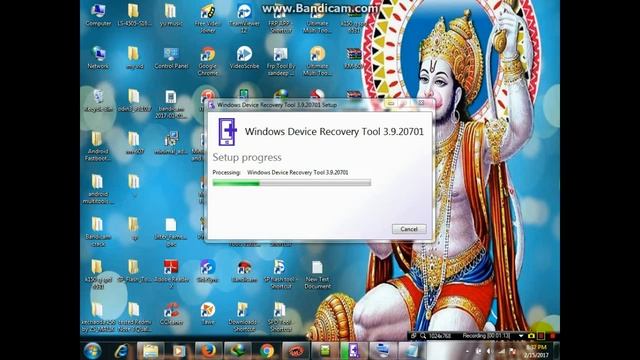Select the SP flash tool Shortcut icon

(x=280, y=274)
